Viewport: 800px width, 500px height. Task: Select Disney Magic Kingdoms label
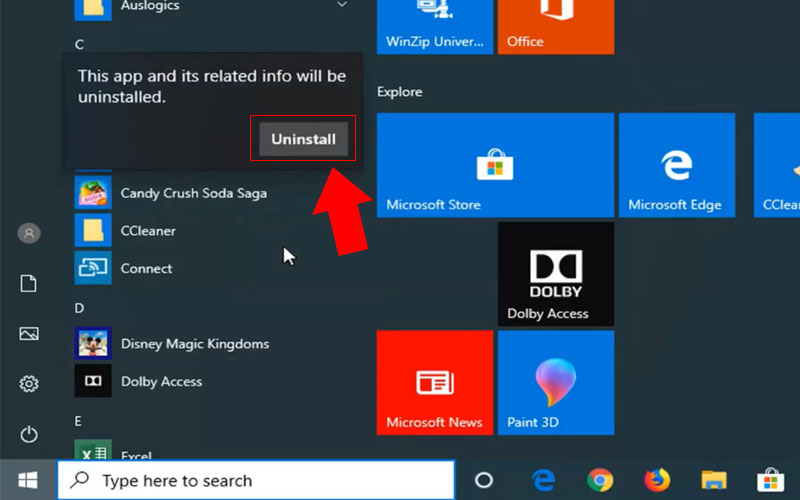pos(195,344)
